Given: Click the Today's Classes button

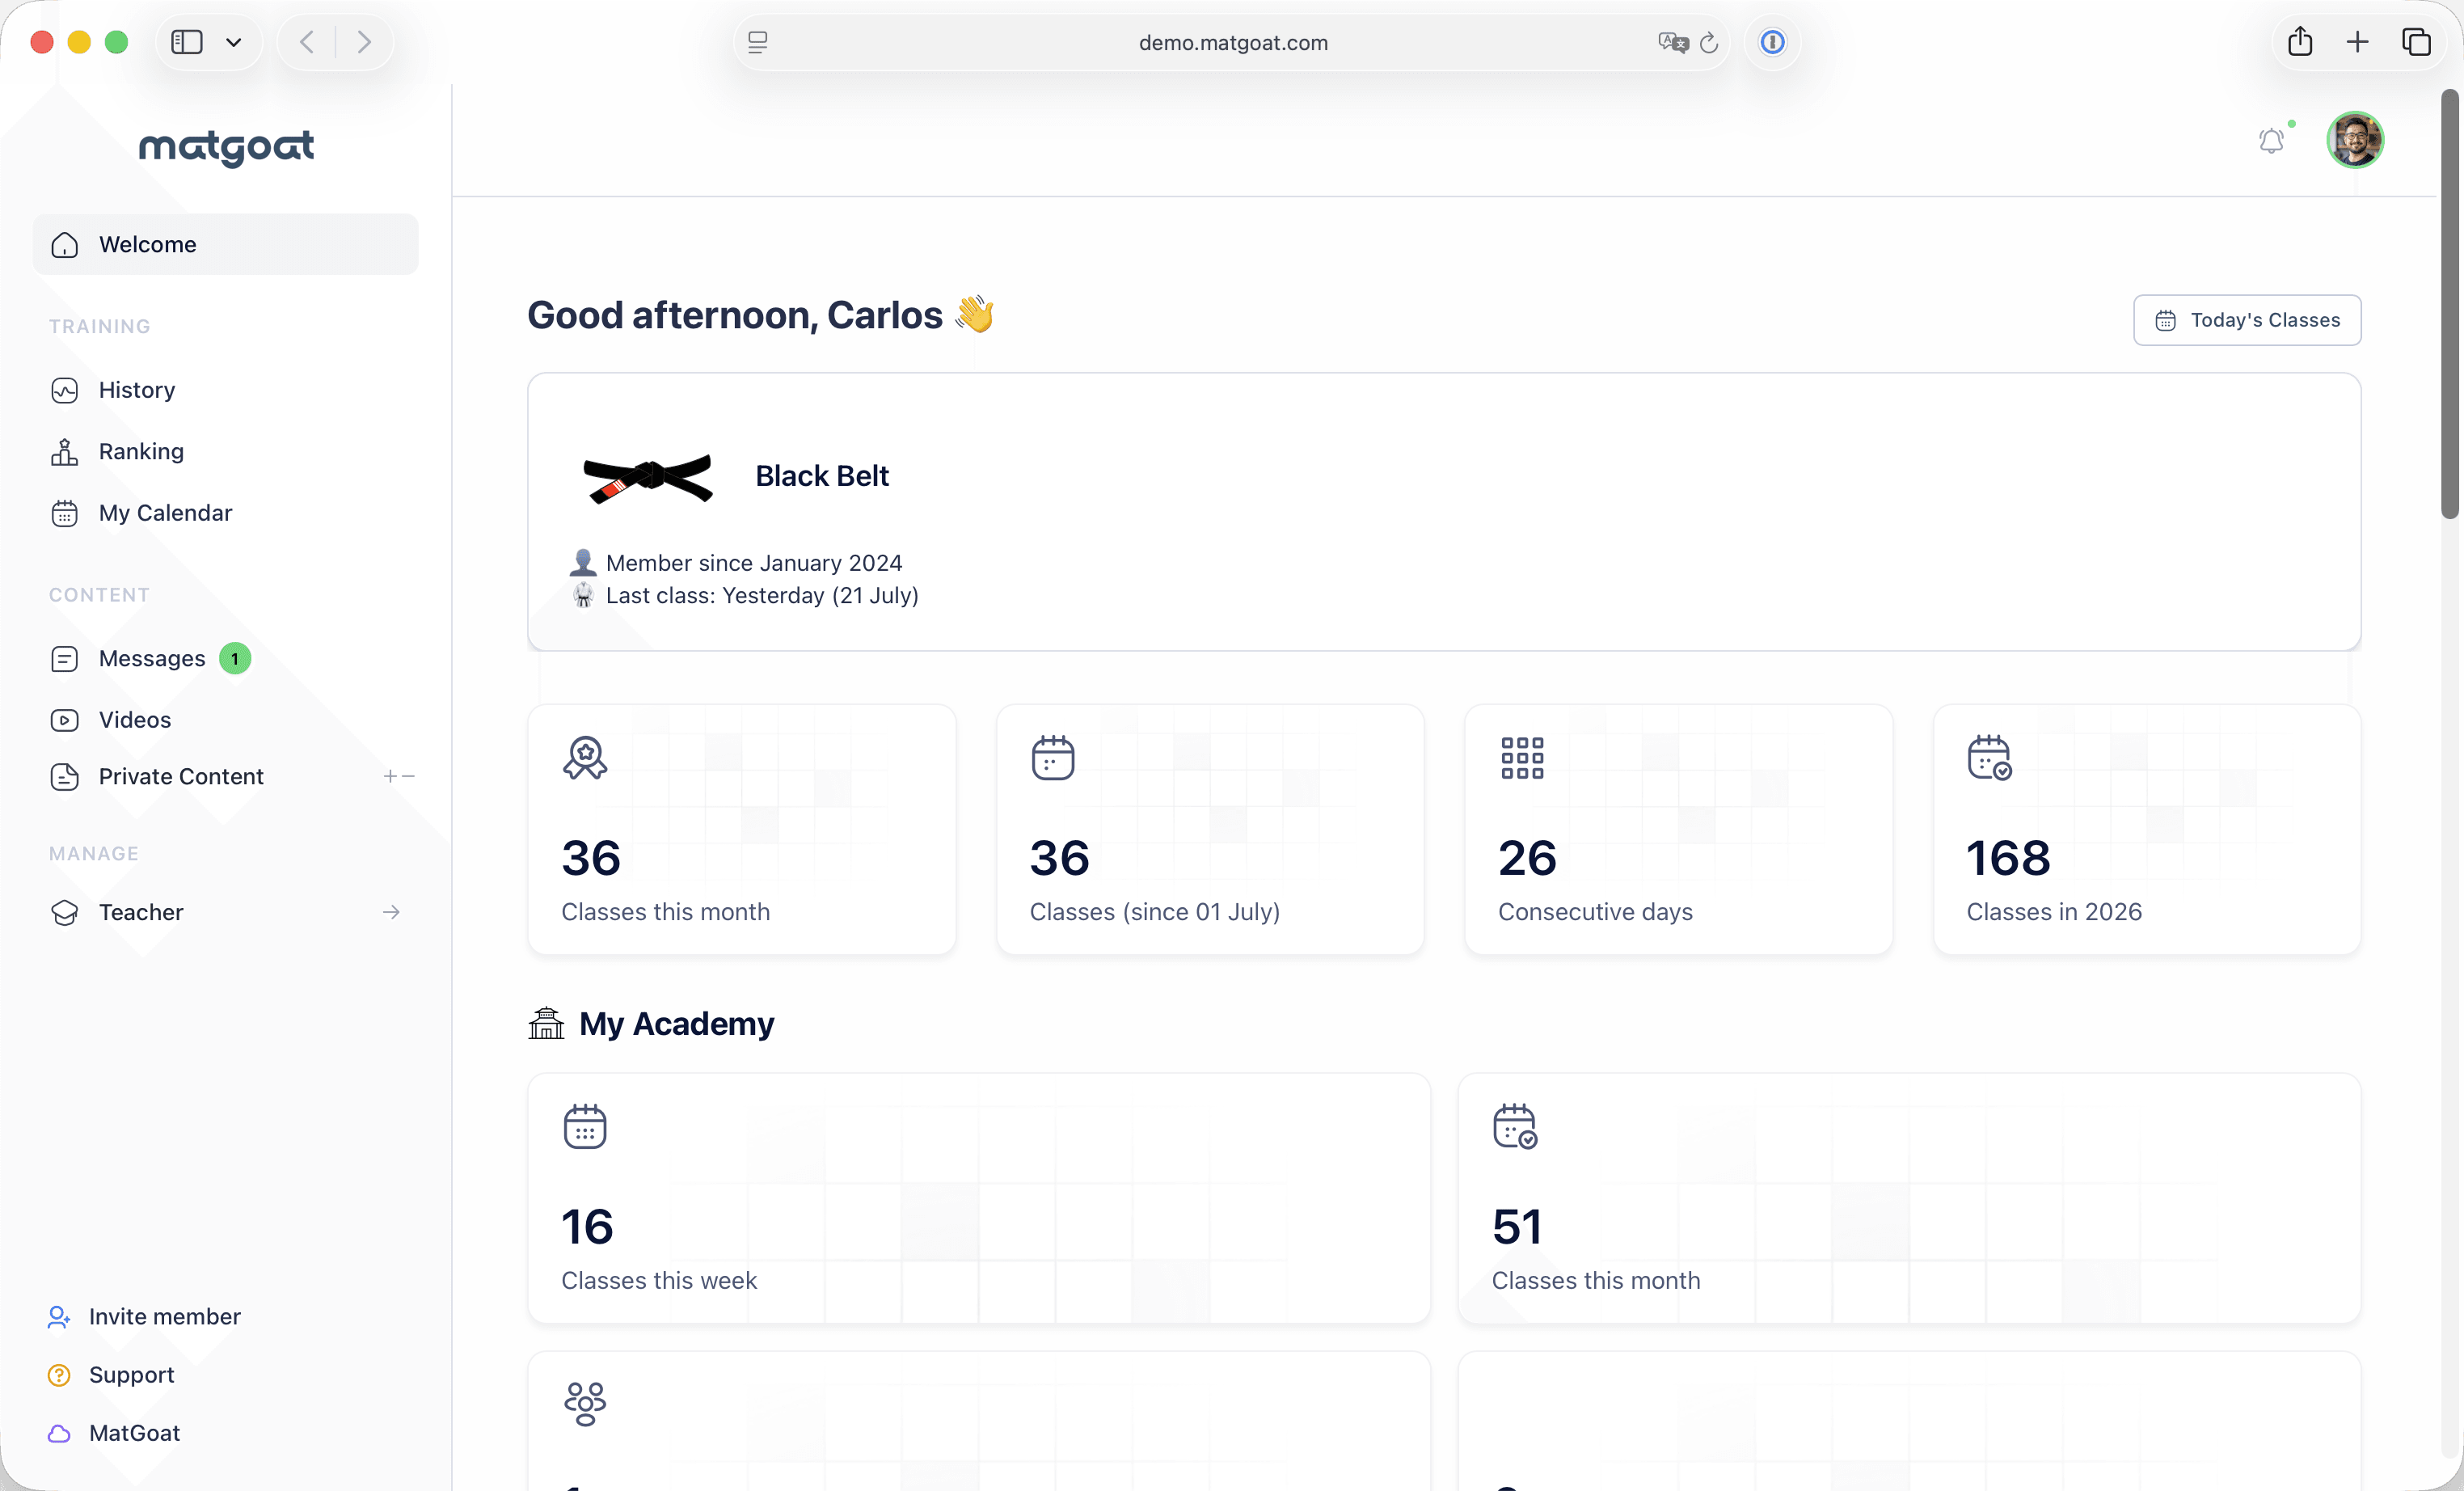Looking at the screenshot, I should click(2247, 320).
